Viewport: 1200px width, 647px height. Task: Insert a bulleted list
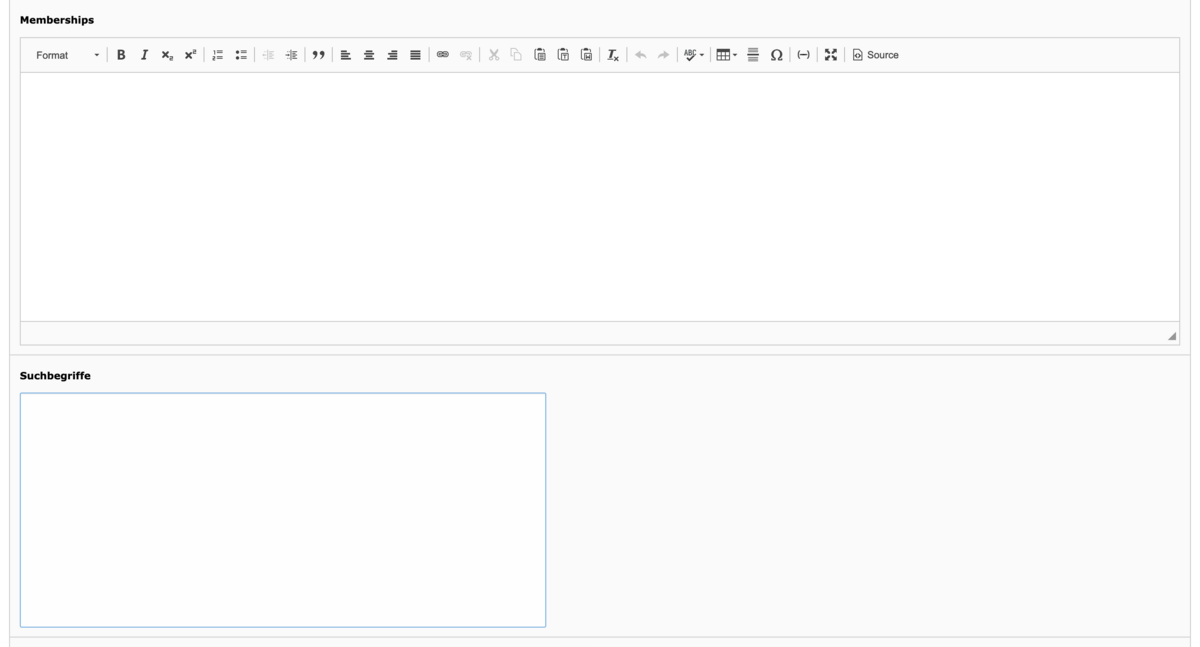pyautogui.click(x=241, y=55)
